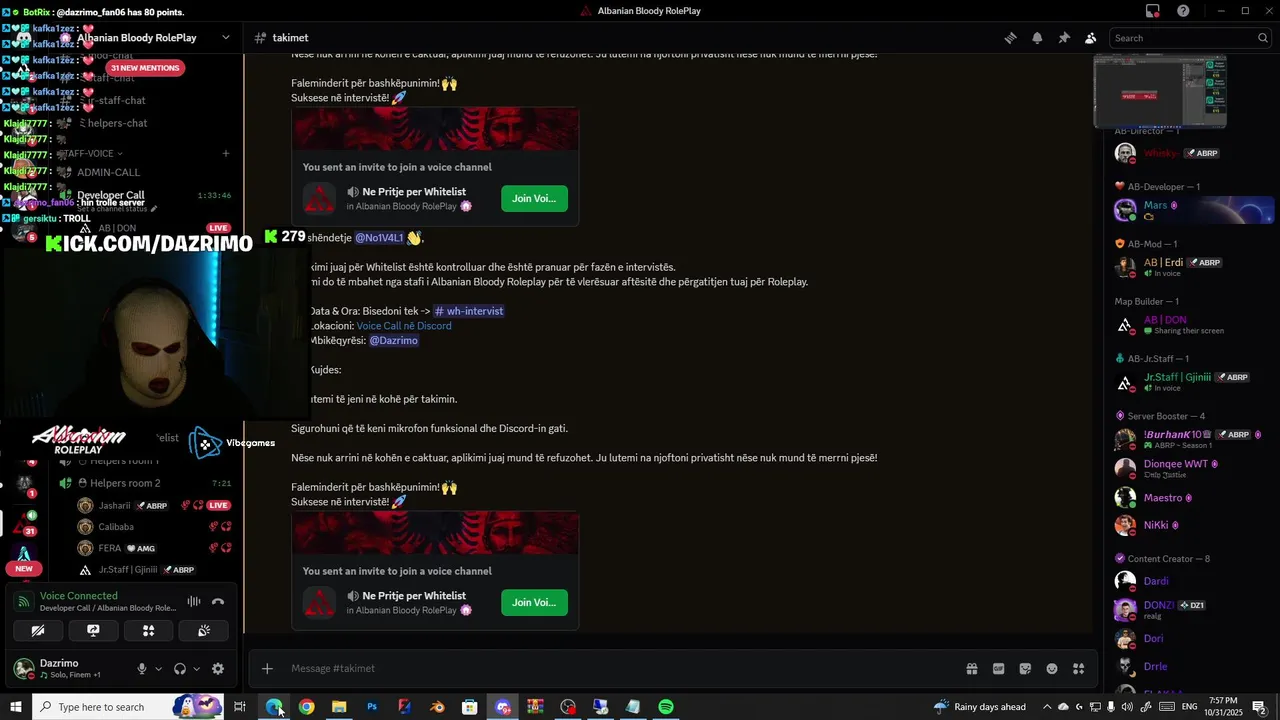1280x720 pixels.
Task: Jump to 31 New Mentions
Action: point(145,68)
